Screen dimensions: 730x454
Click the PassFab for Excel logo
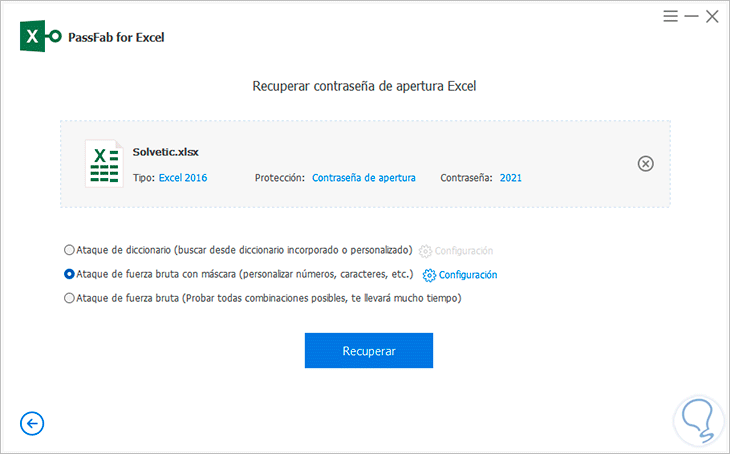click(41, 36)
